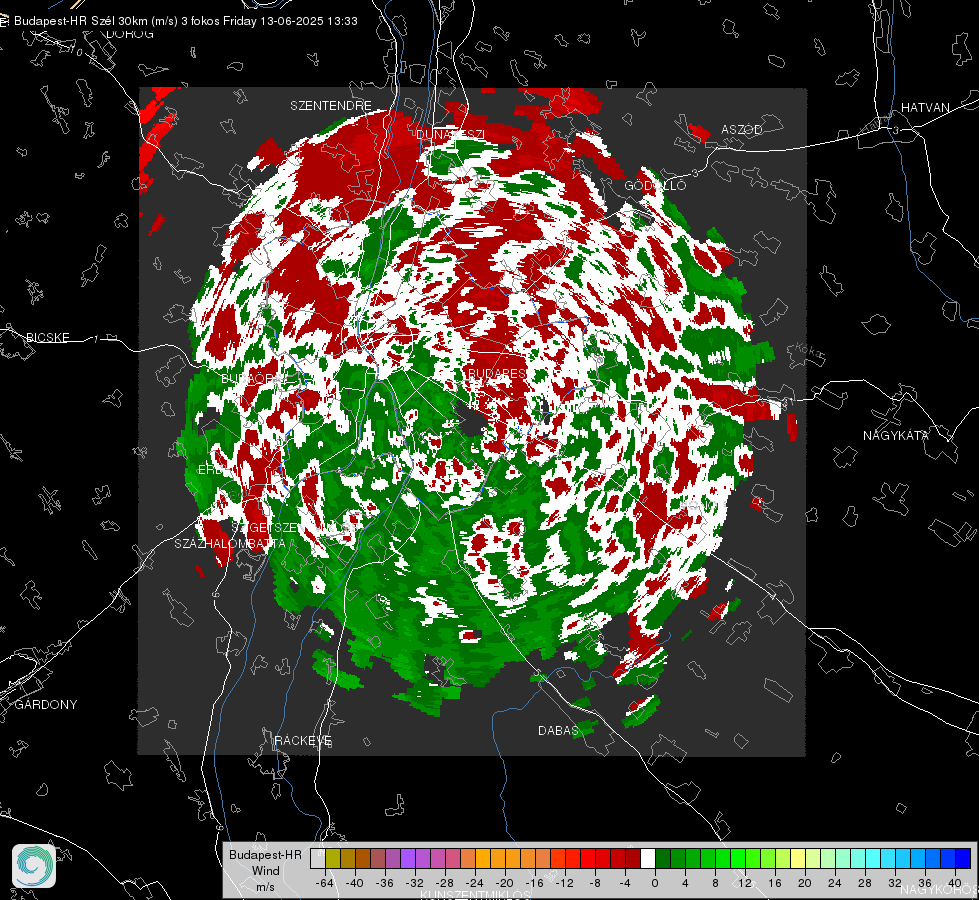Click the '32' legend value
979x900 pixels.
[x=895, y=883]
